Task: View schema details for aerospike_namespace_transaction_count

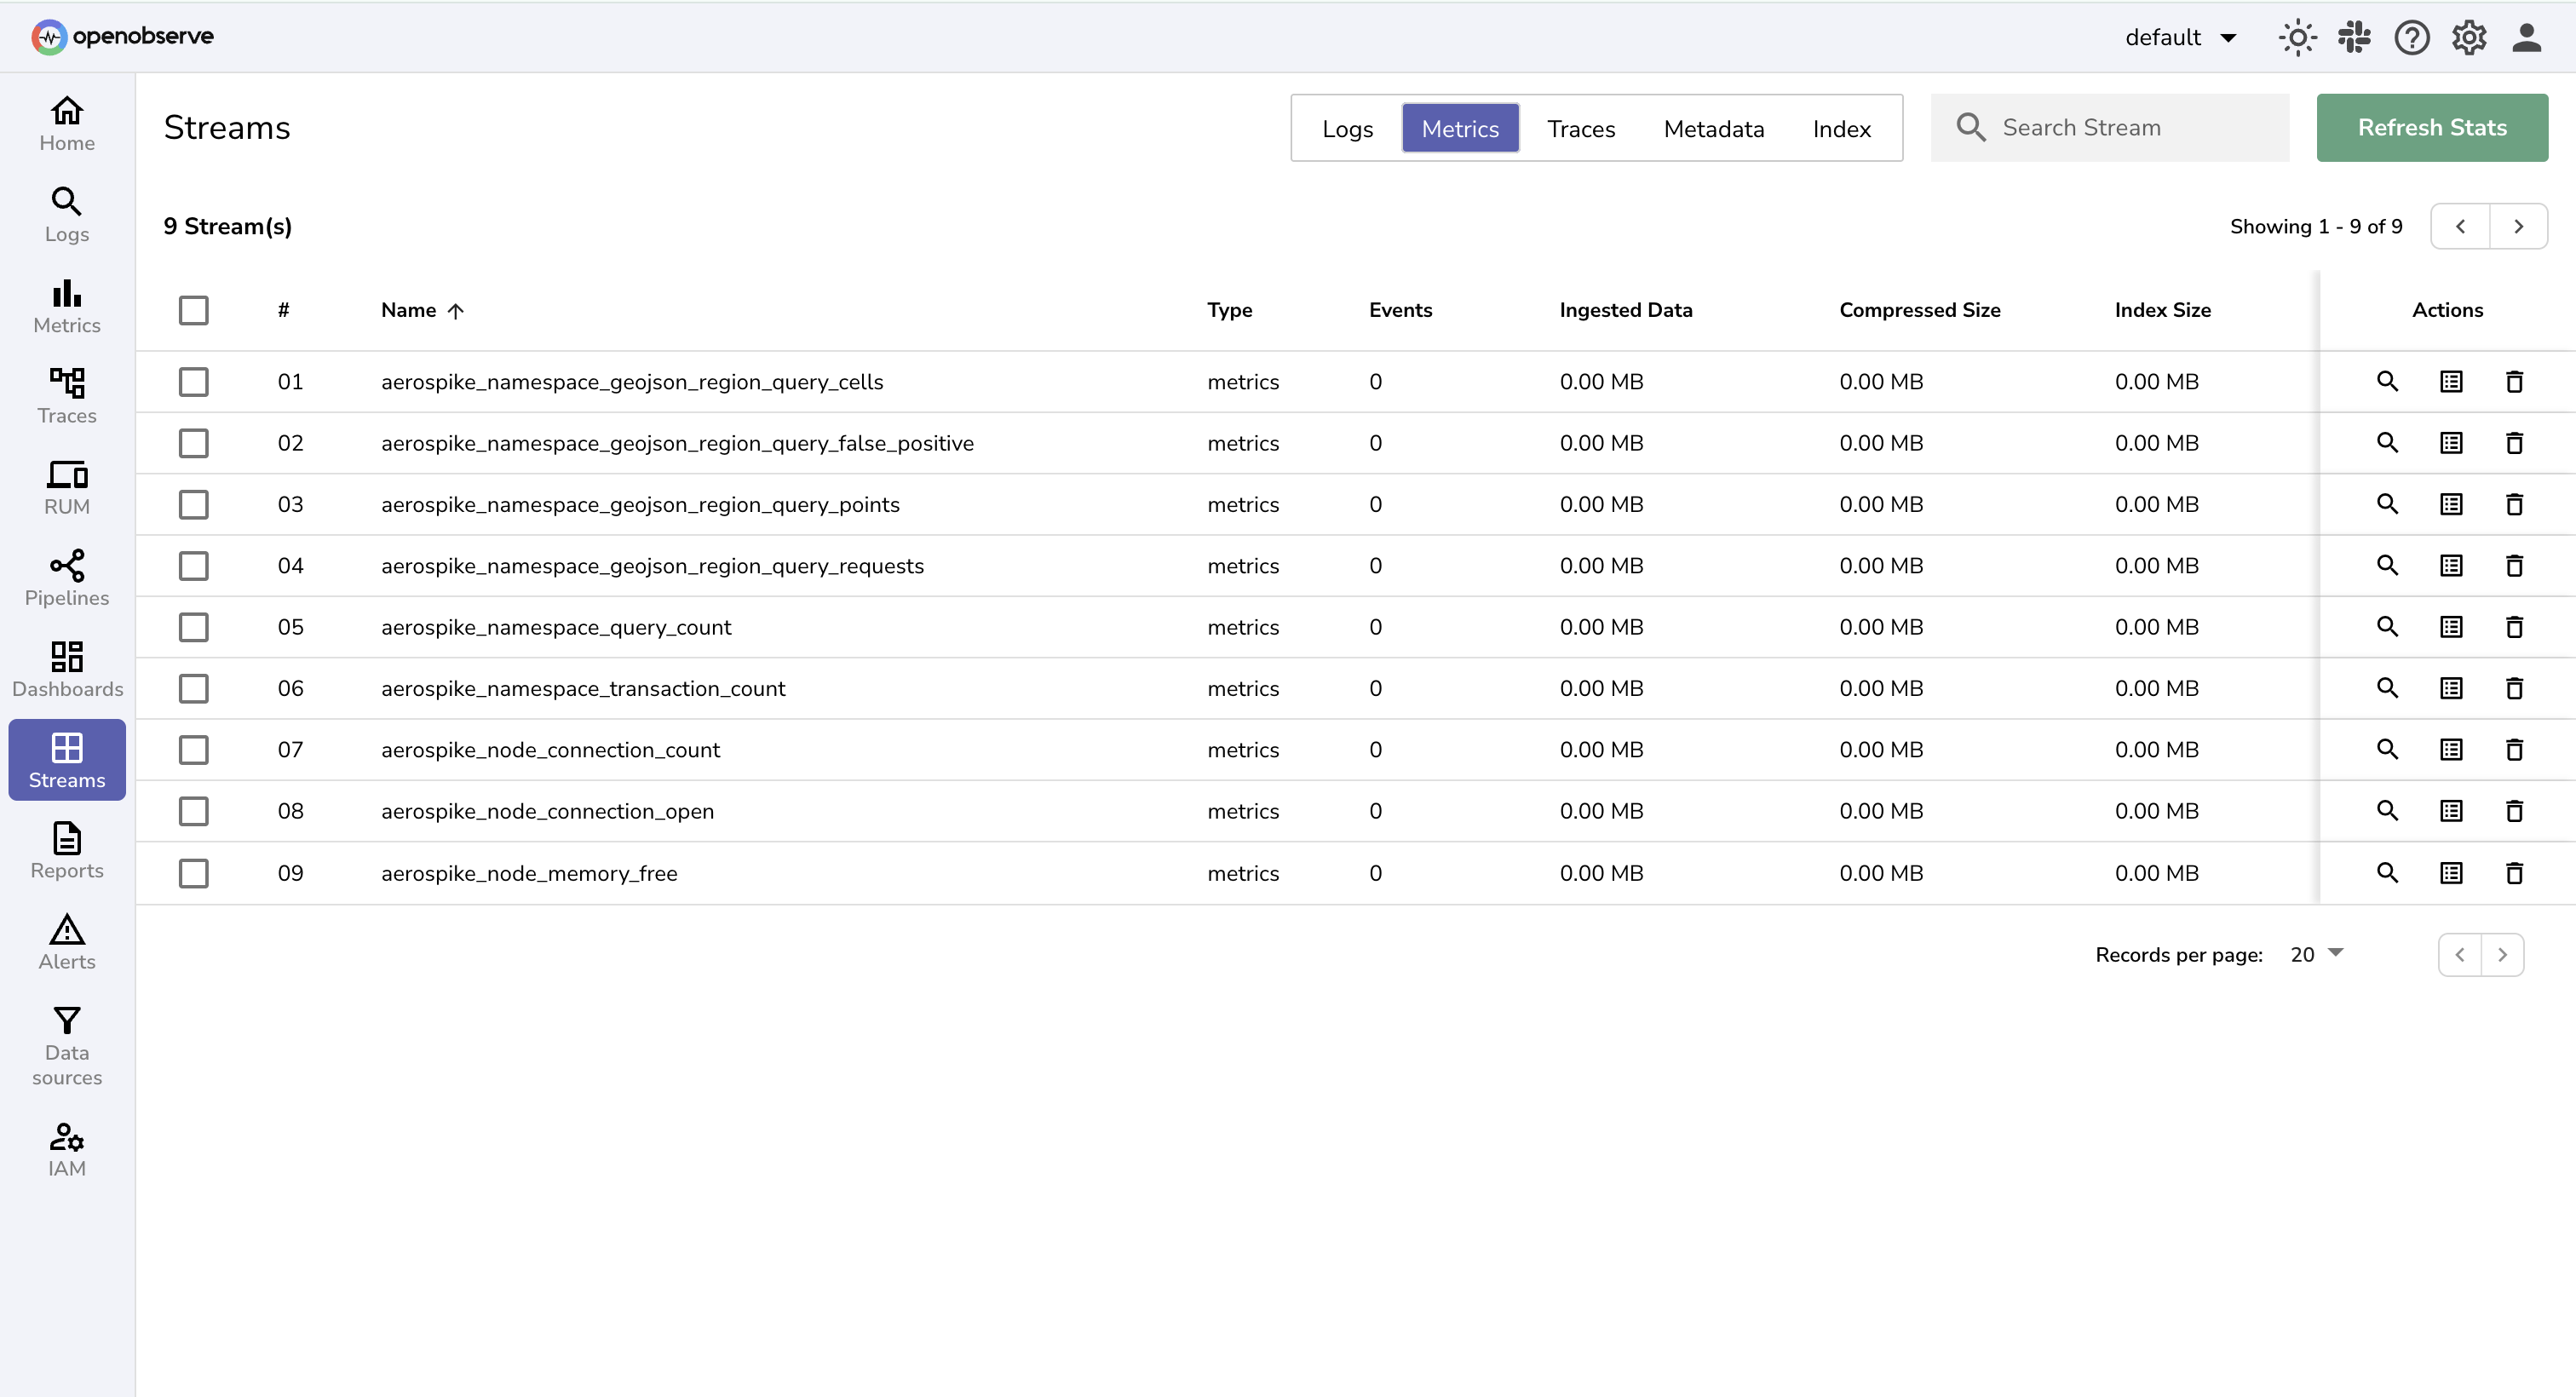Action: (2451, 688)
